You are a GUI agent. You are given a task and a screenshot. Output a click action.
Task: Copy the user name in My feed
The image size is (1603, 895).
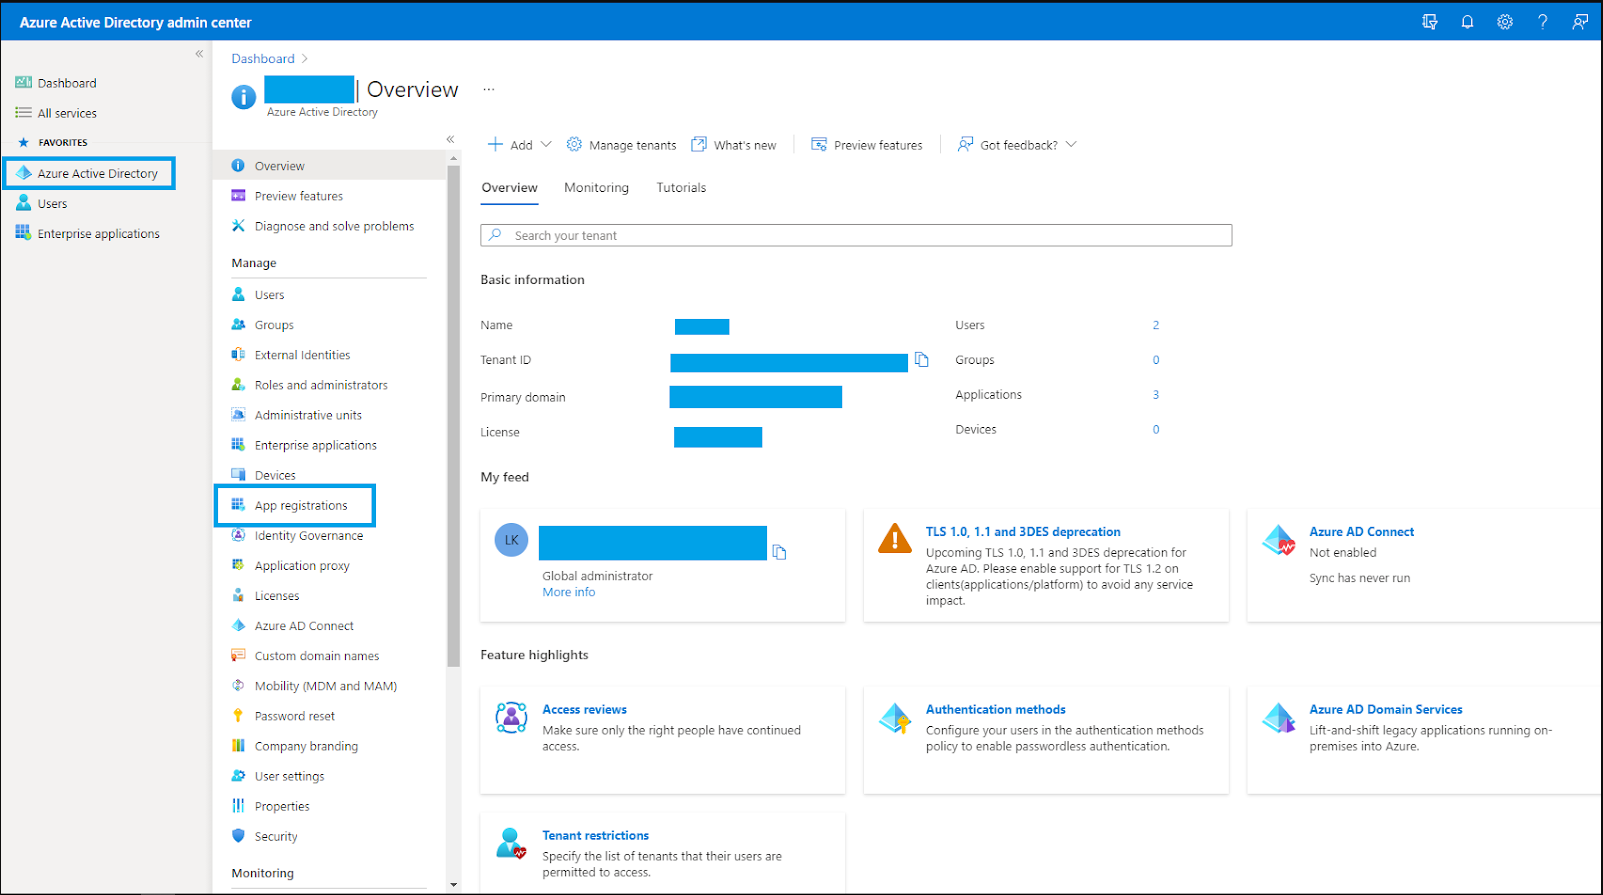[x=780, y=552]
